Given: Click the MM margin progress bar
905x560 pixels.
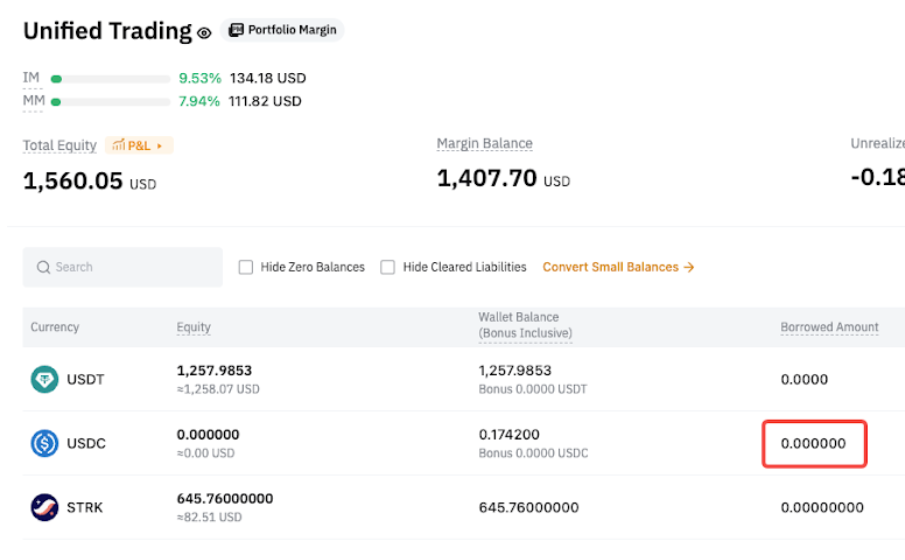Looking at the screenshot, I should point(110,101).
